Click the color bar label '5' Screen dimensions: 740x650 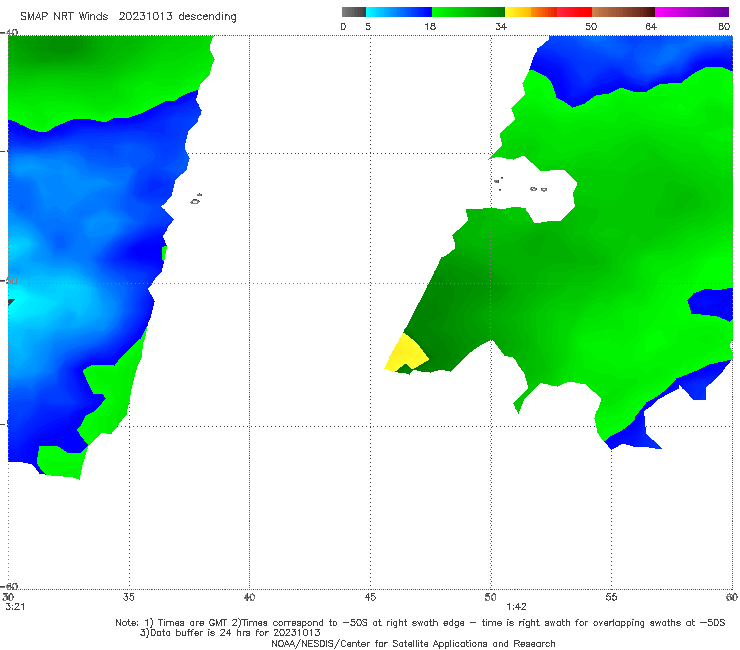coord(368,26)
